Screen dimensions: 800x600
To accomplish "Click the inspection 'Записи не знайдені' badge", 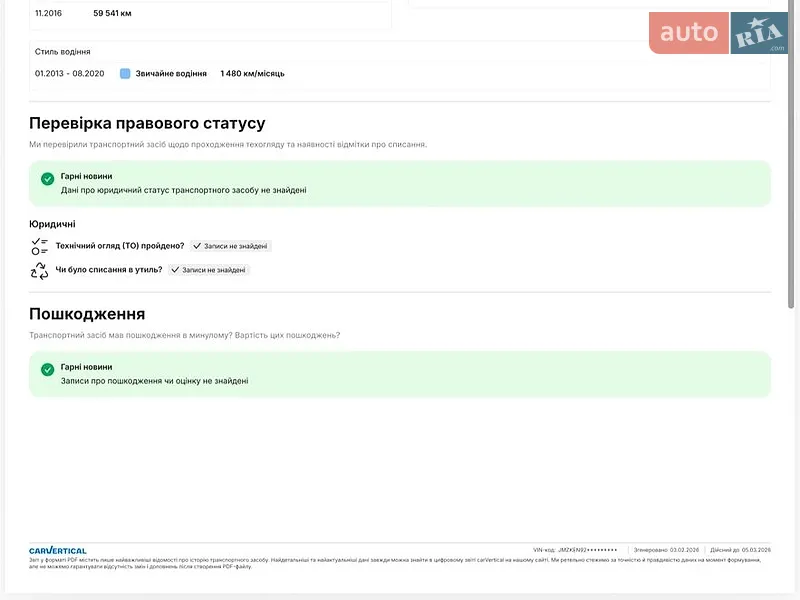I will click(231, 246).
